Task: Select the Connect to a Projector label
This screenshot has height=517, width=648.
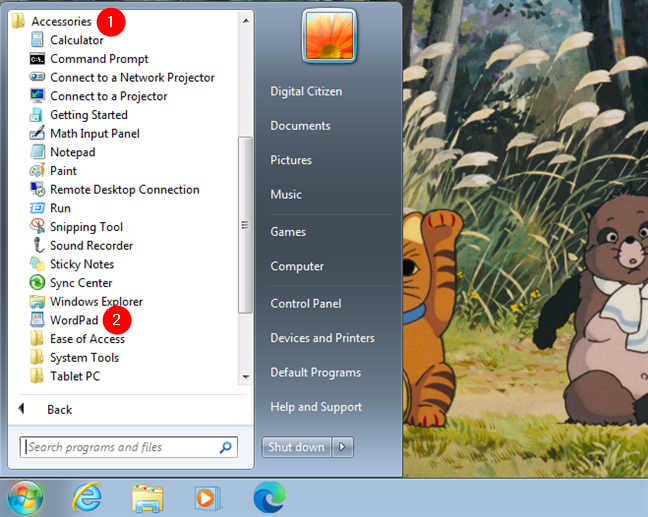Action: [x=109, y=96]
